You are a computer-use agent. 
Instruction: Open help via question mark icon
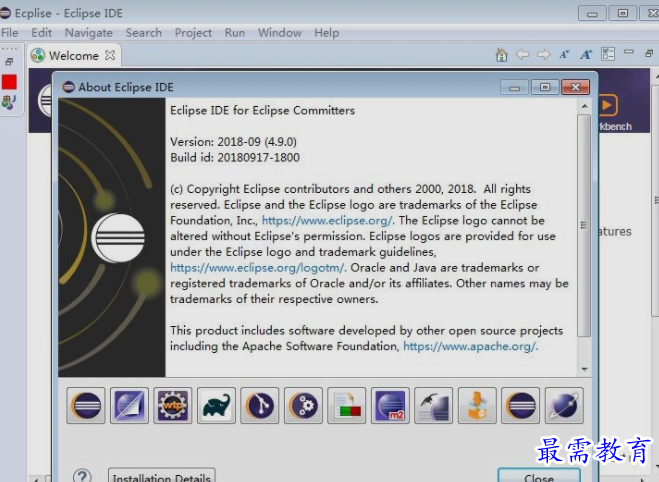click(82, 476)
